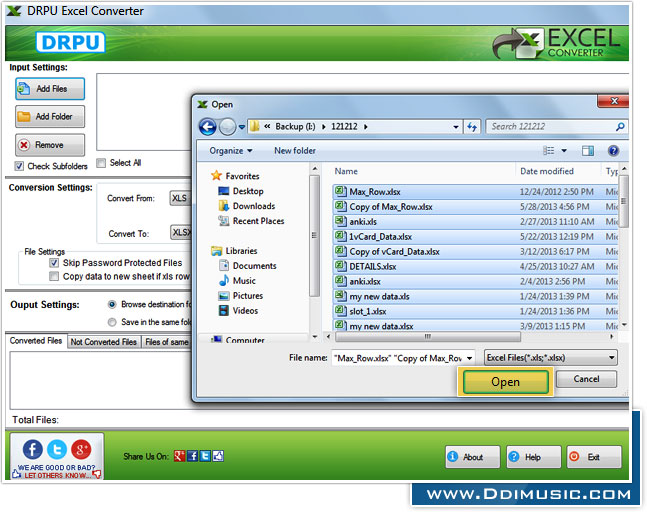This screenshot has width=647, height=512.
Task: Click small Twitter share icon
Action: (205, 456)
